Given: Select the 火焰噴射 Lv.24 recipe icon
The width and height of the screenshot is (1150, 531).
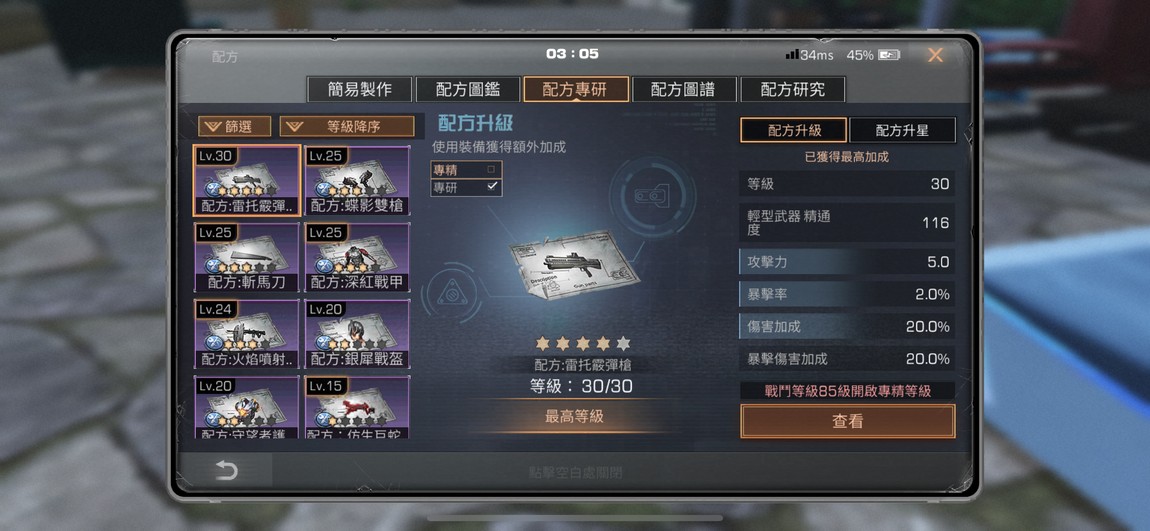Looking at the screenshot, I should click(x=246, y=334).
